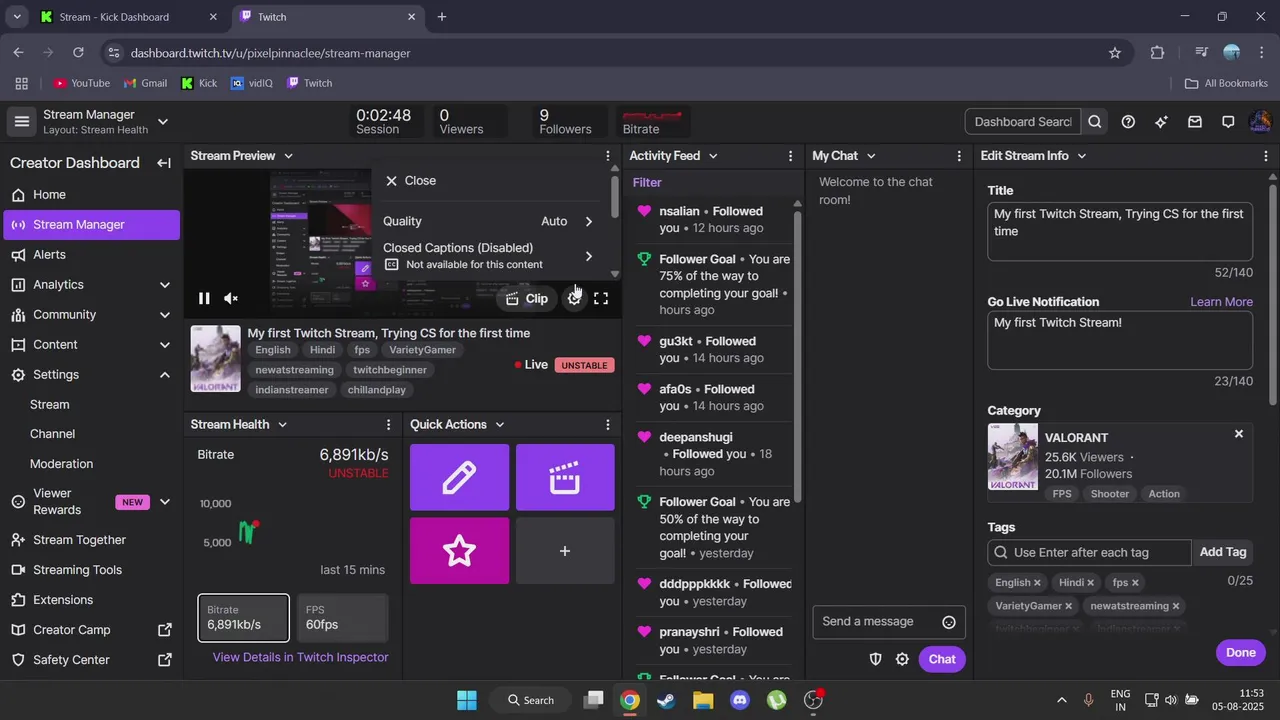Remove the Hindi tag
The height and width of the screenshot is (720, 1280).
click(1090, 583)
